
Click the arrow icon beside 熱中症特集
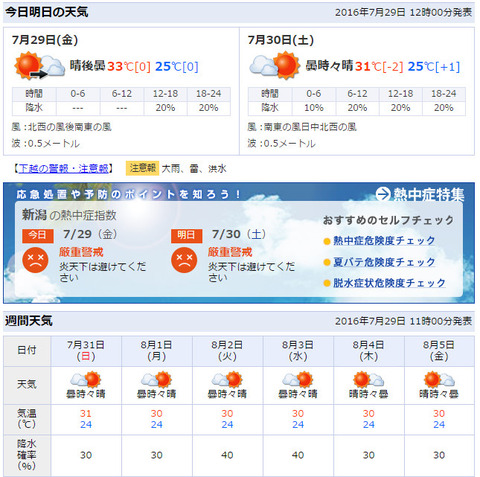click(383, 194)
